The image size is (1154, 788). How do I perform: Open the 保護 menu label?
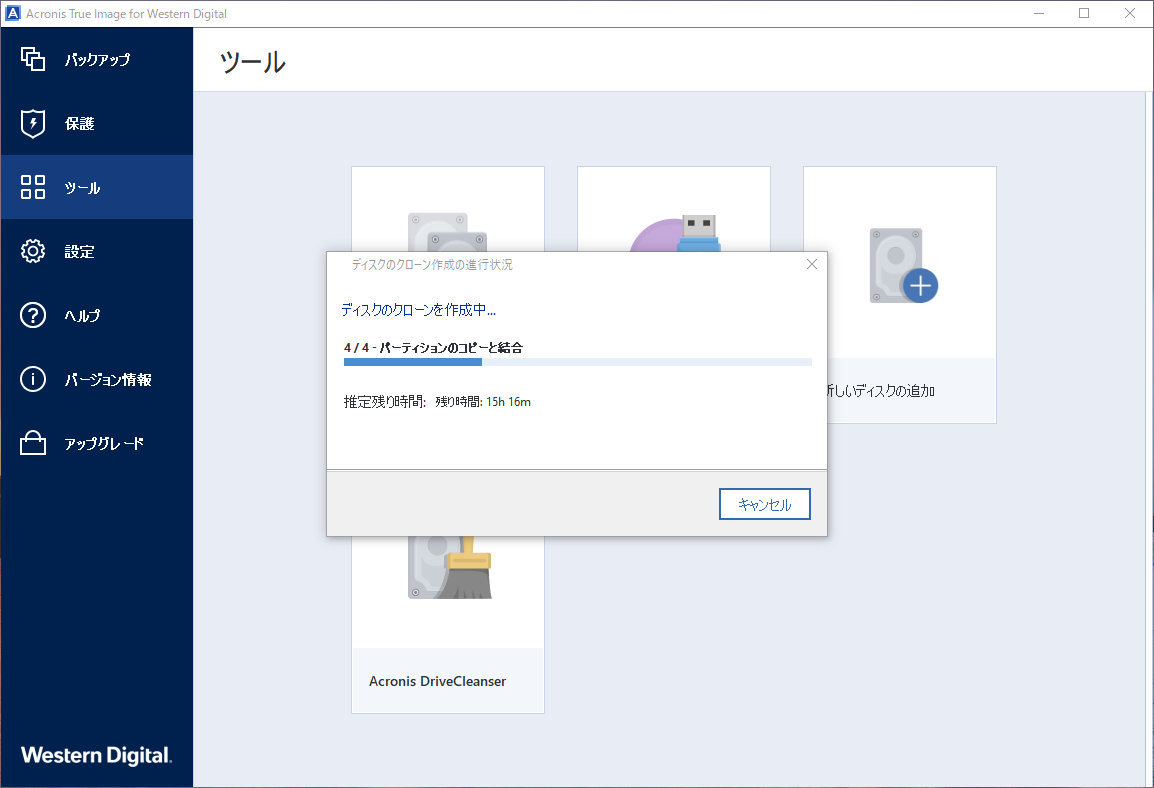[x=79, y=124]
